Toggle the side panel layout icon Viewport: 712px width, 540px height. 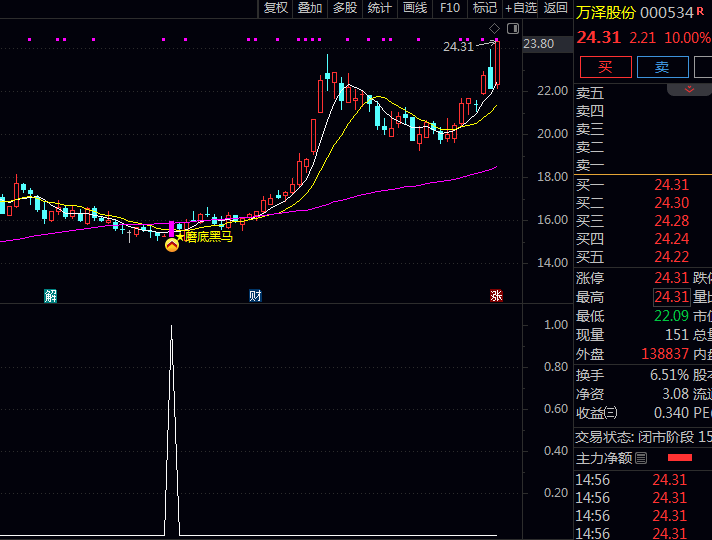[513, 28]
